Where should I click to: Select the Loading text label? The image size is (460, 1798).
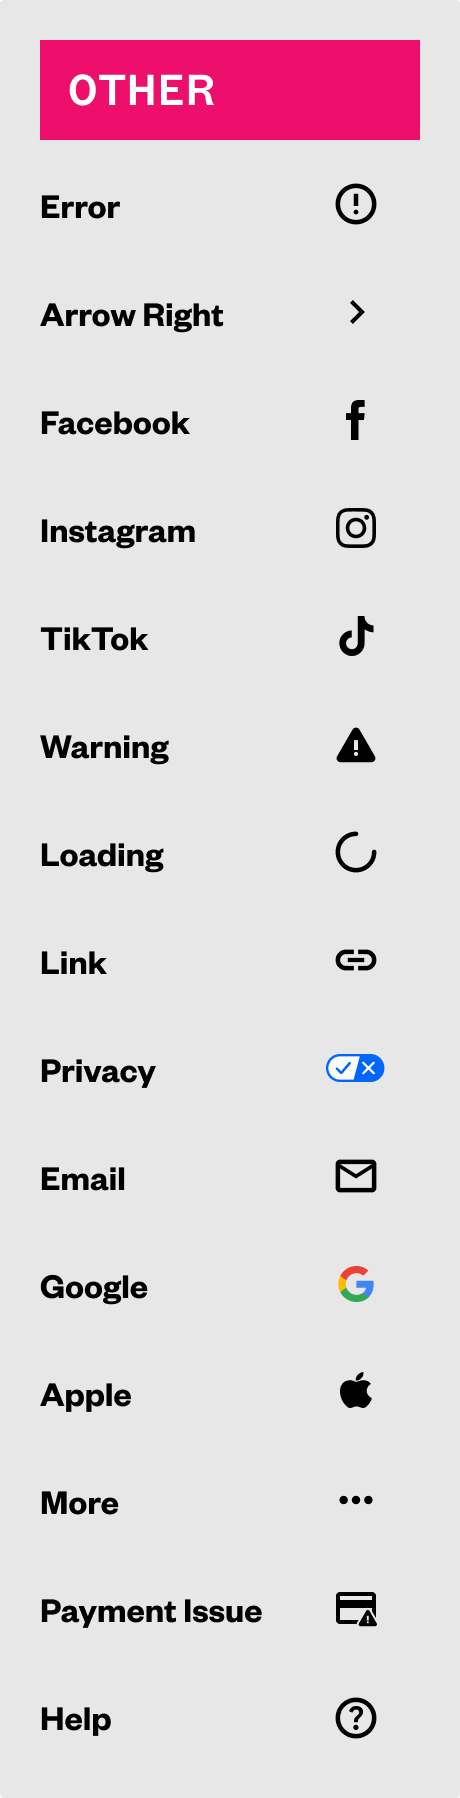102,856
